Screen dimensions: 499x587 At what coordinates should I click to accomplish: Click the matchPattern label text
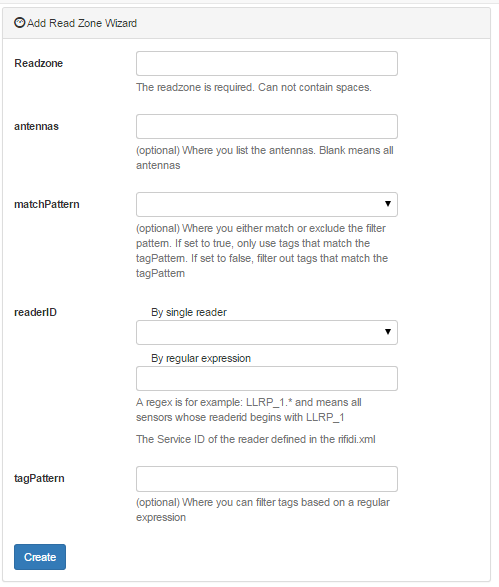click(x=47, y=204)
